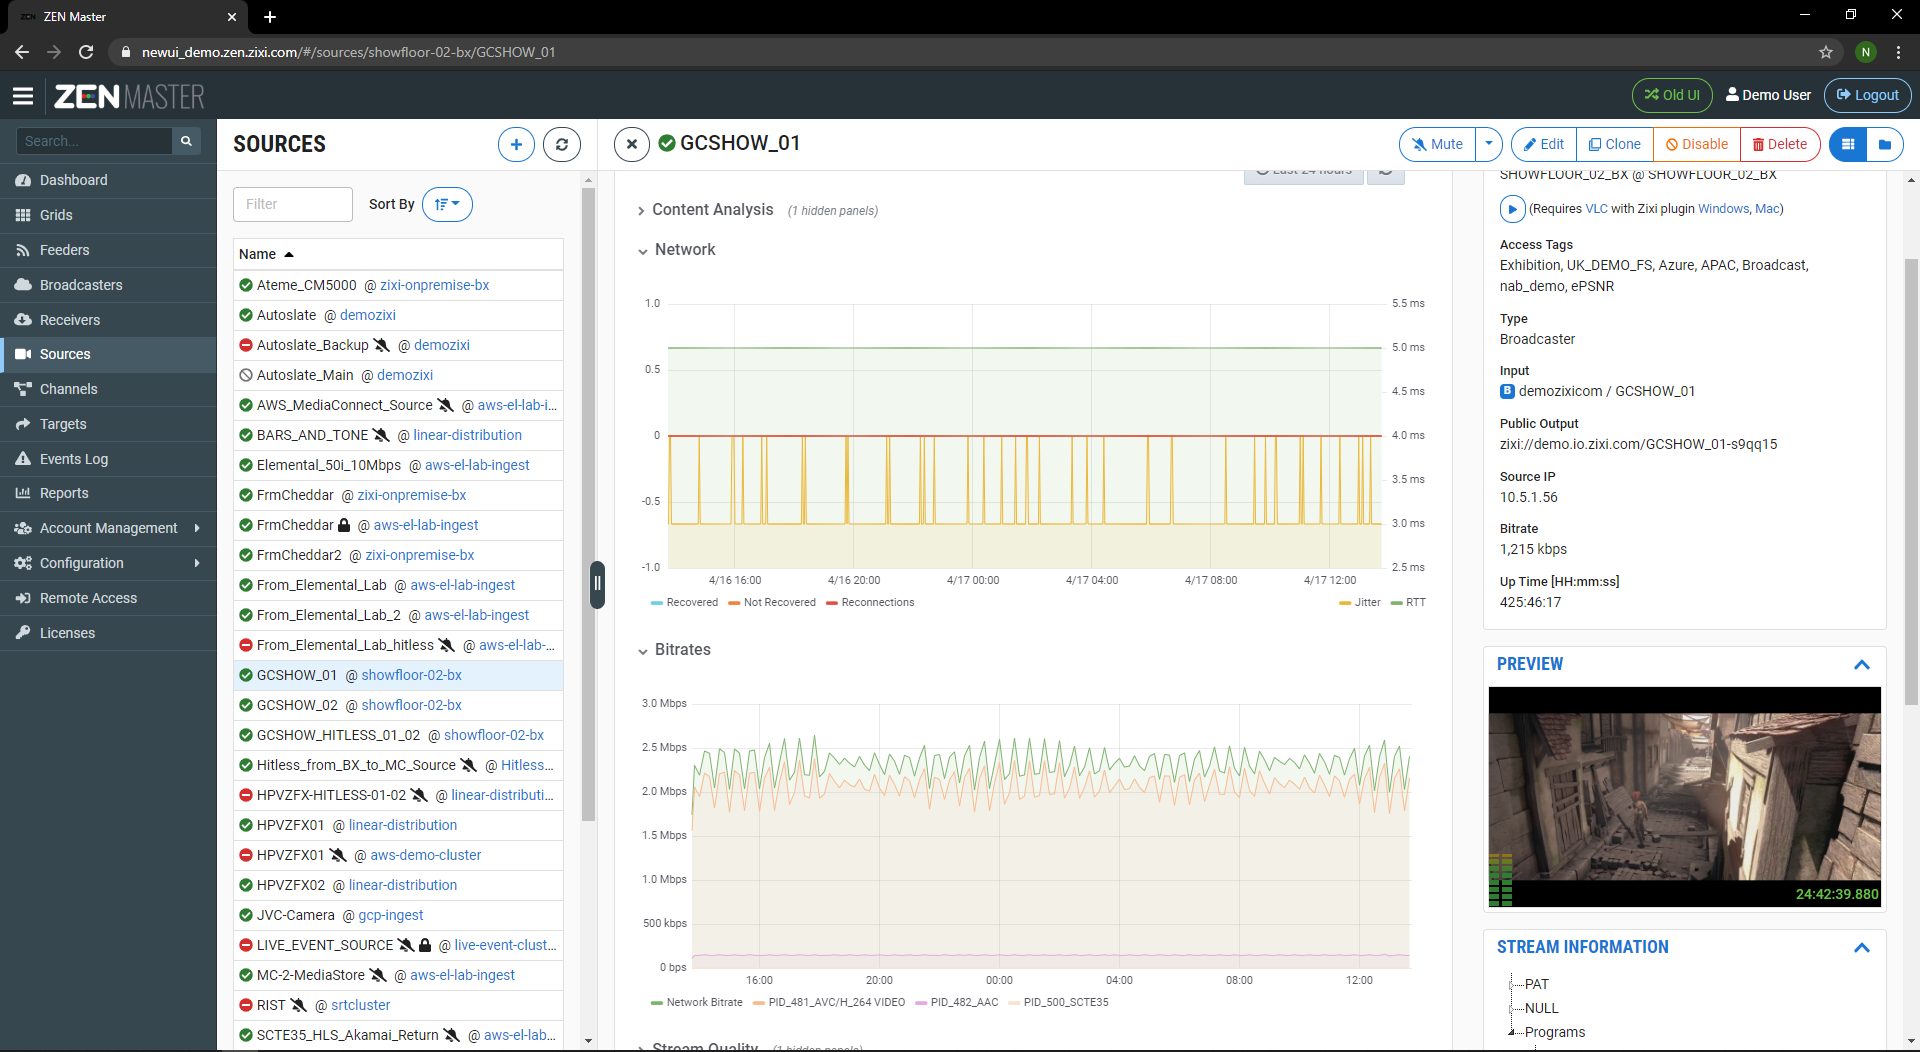Toggle Jitter series in Network legend
The image size is (1920, 1052).
point(1366,603)
